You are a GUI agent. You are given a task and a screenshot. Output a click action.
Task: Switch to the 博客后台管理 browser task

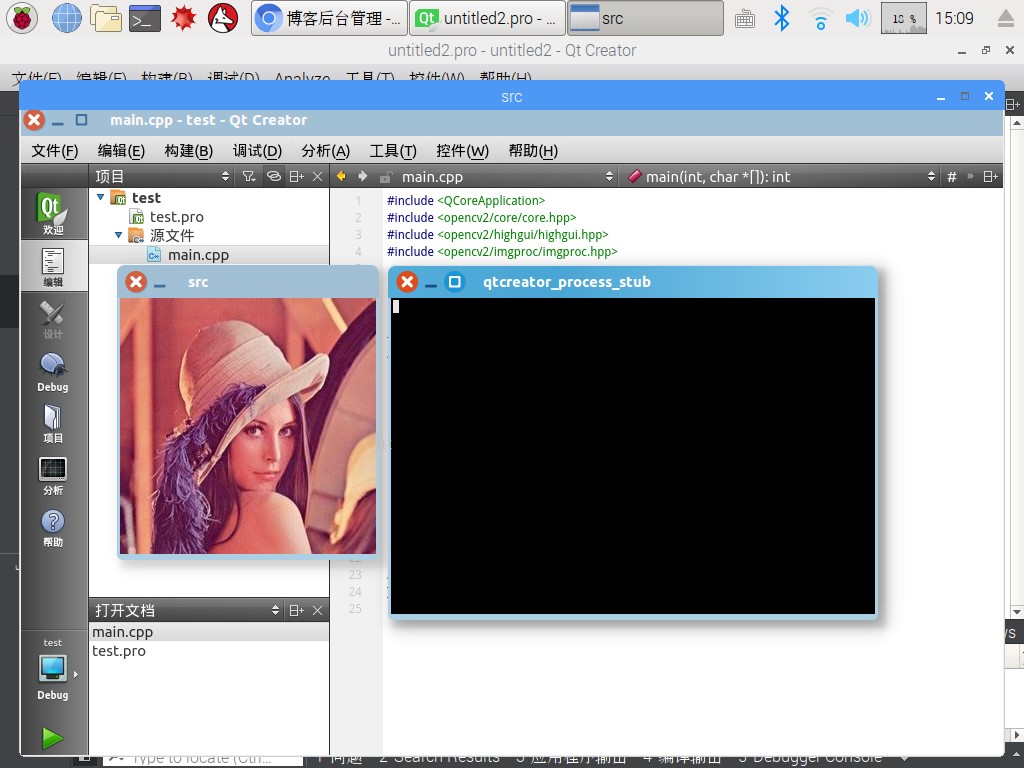tap(329, 18)
